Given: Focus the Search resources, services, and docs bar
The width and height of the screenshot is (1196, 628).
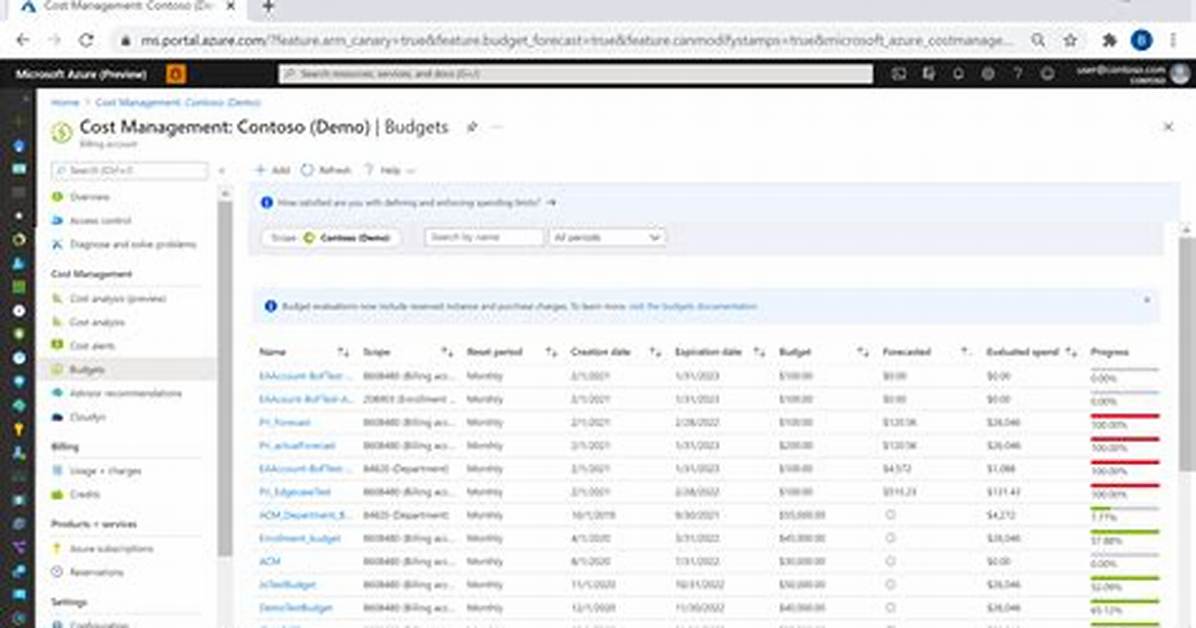Looking at the screenshot, I should (576, 74).
